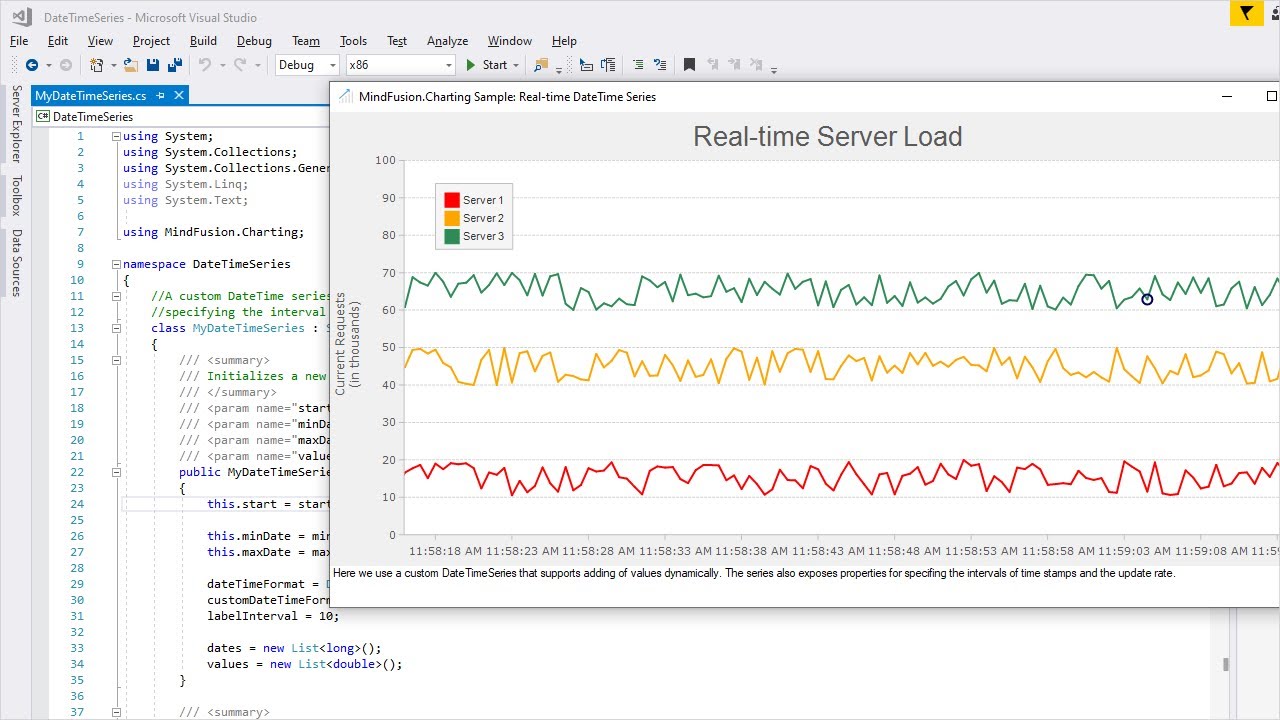Open the File menu
1280x720 pixels.
19,41
